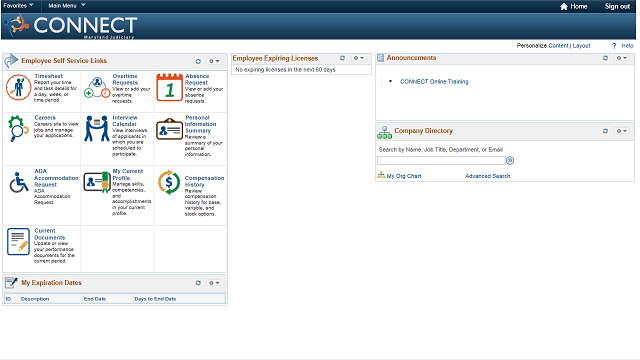Open Compensation History dollar icon

[x=169, y=182]
